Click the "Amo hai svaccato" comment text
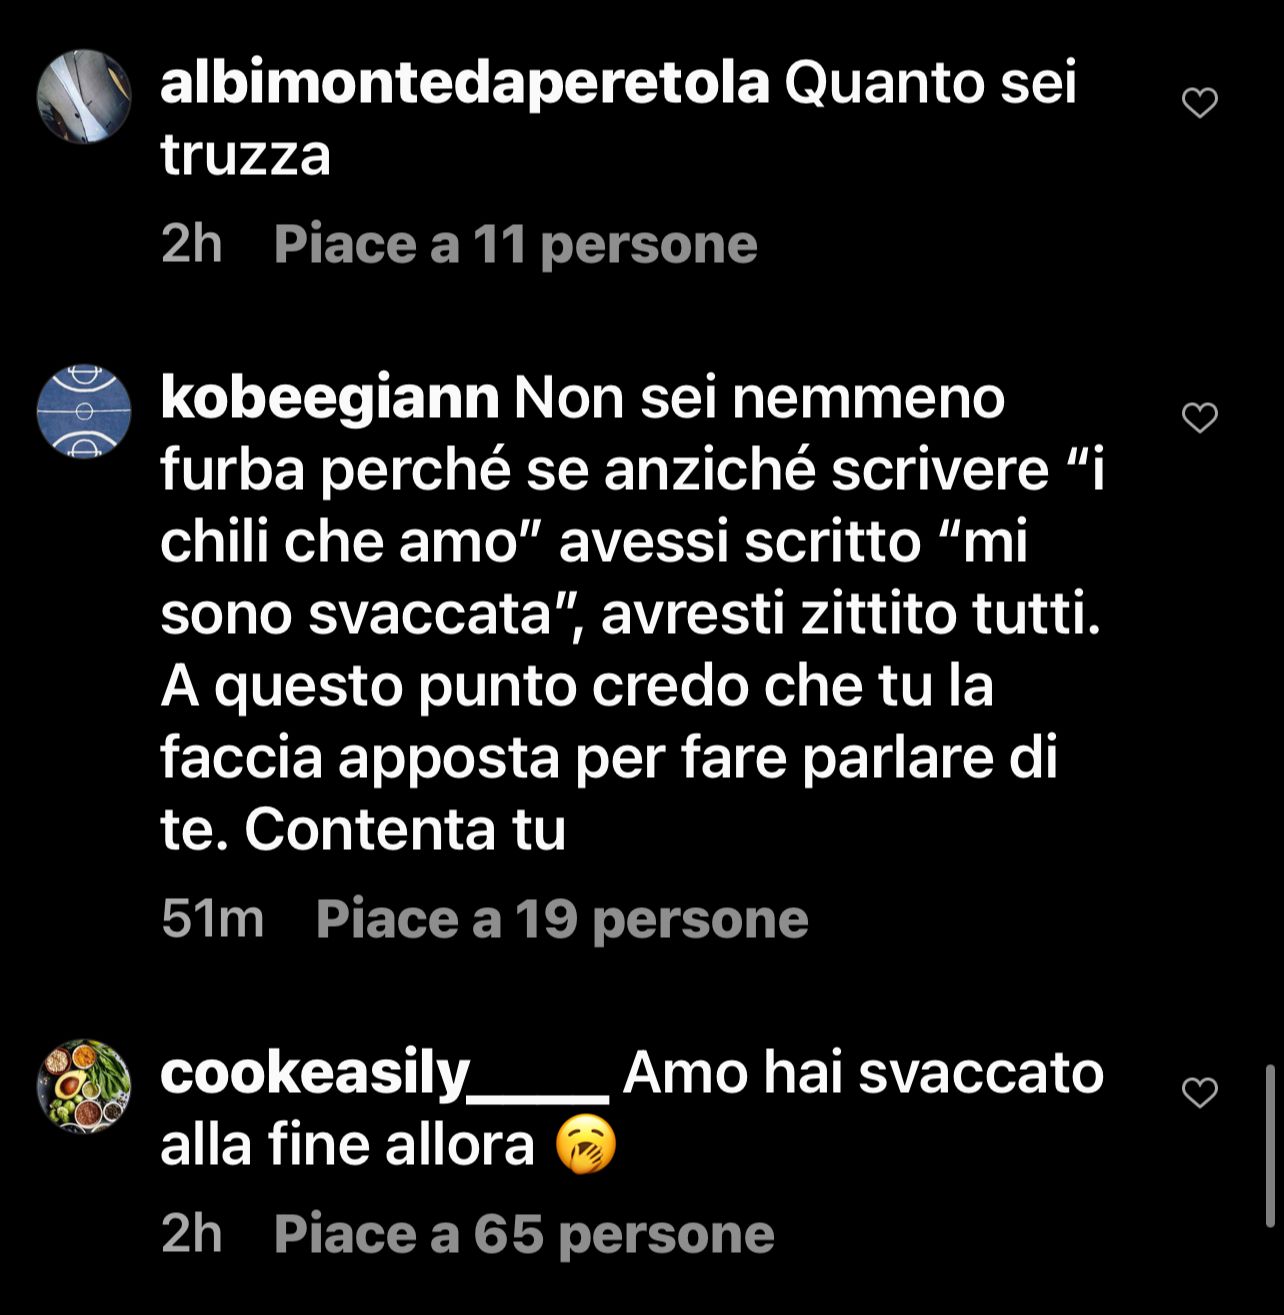Viewport: 1284px width, 1315px height. click(632, 1109)
